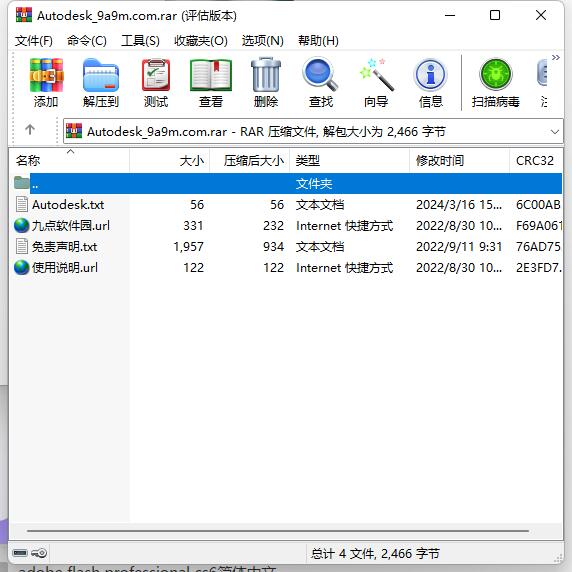Image resolution: width=572 pixels, height=572 pixels.
Task: Open the 命令(C) menu
Action: [87, 40]
